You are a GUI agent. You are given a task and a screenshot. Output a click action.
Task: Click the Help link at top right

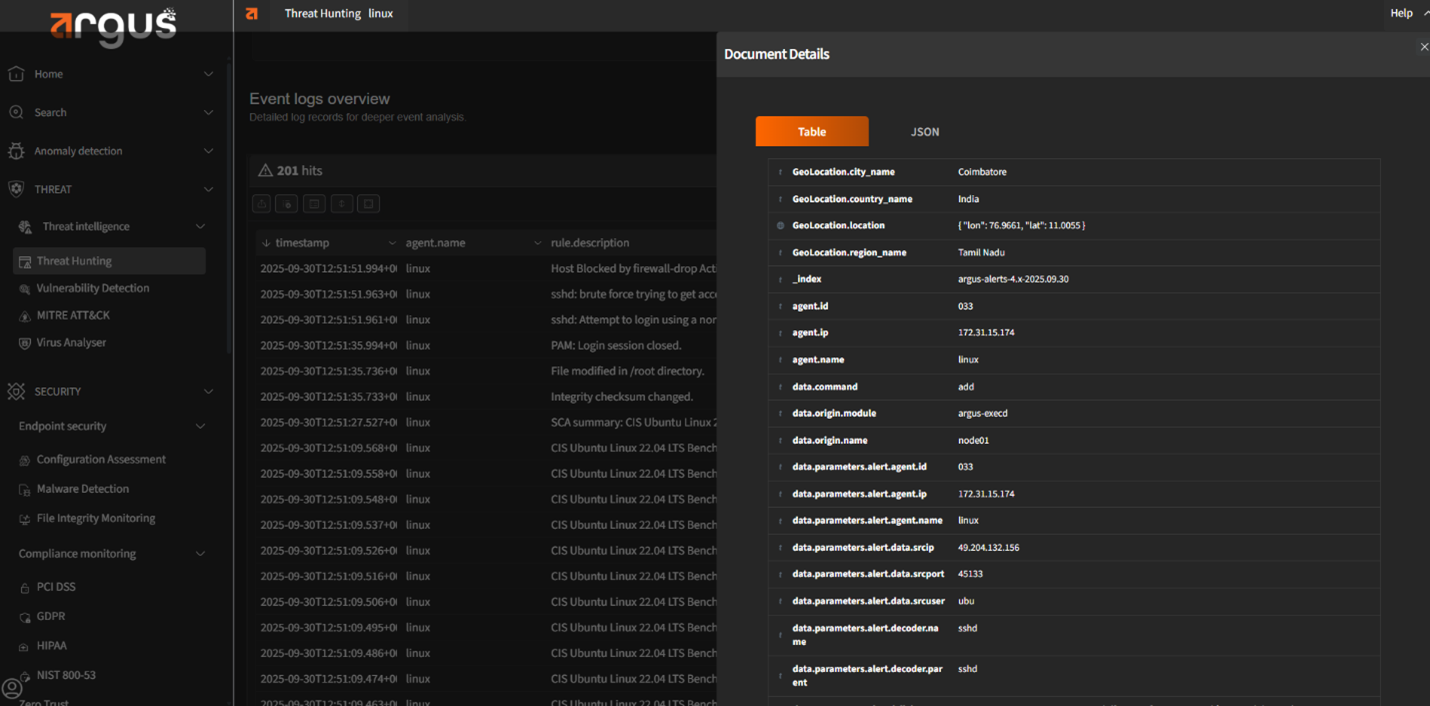(1401, 13)
